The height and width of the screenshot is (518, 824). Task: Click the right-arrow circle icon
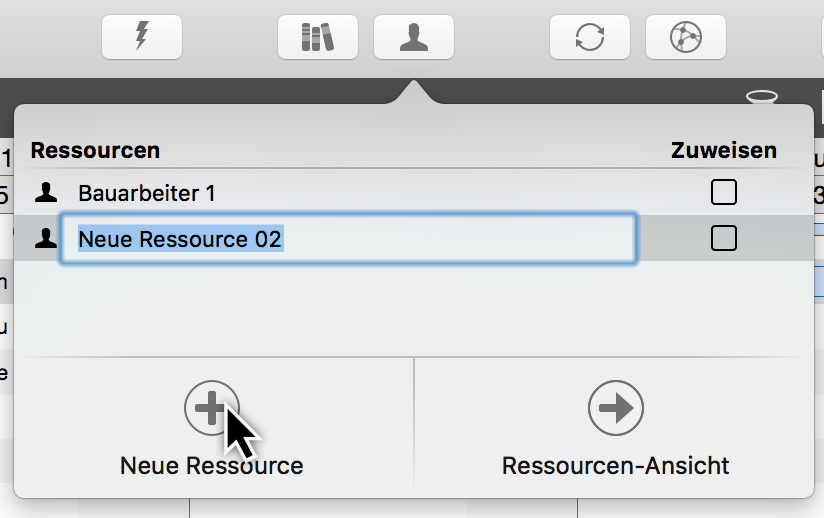615,408
